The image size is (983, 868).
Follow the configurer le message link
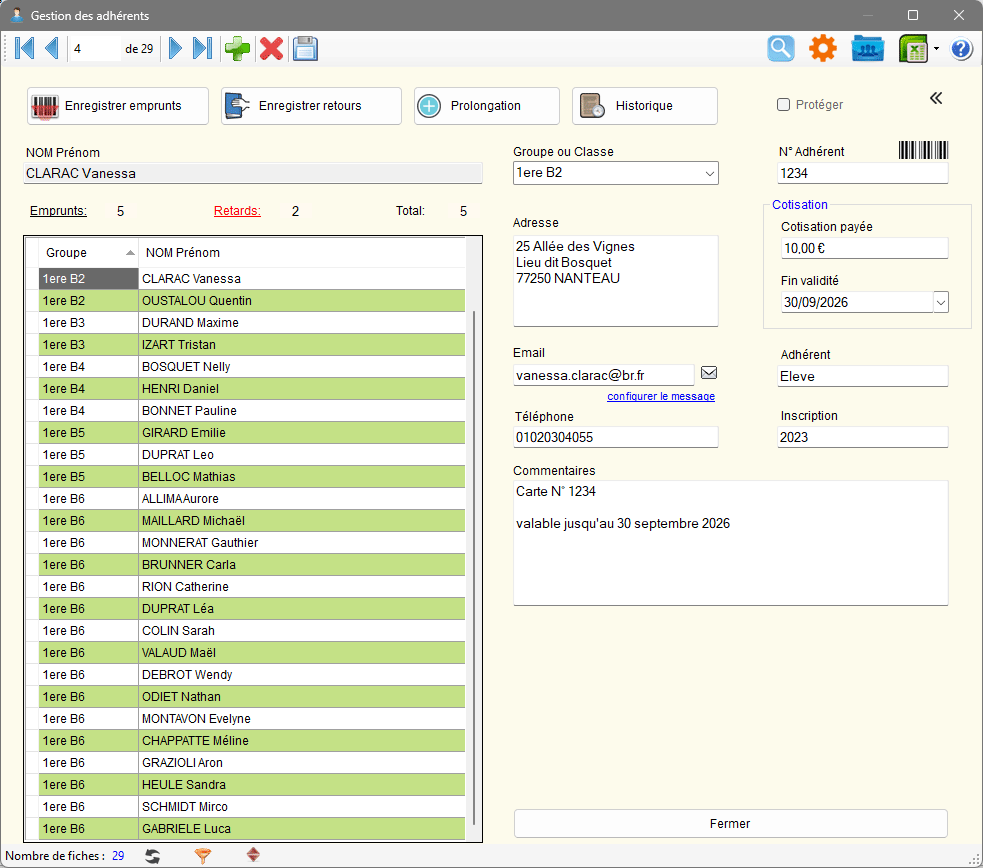point(661,396)
